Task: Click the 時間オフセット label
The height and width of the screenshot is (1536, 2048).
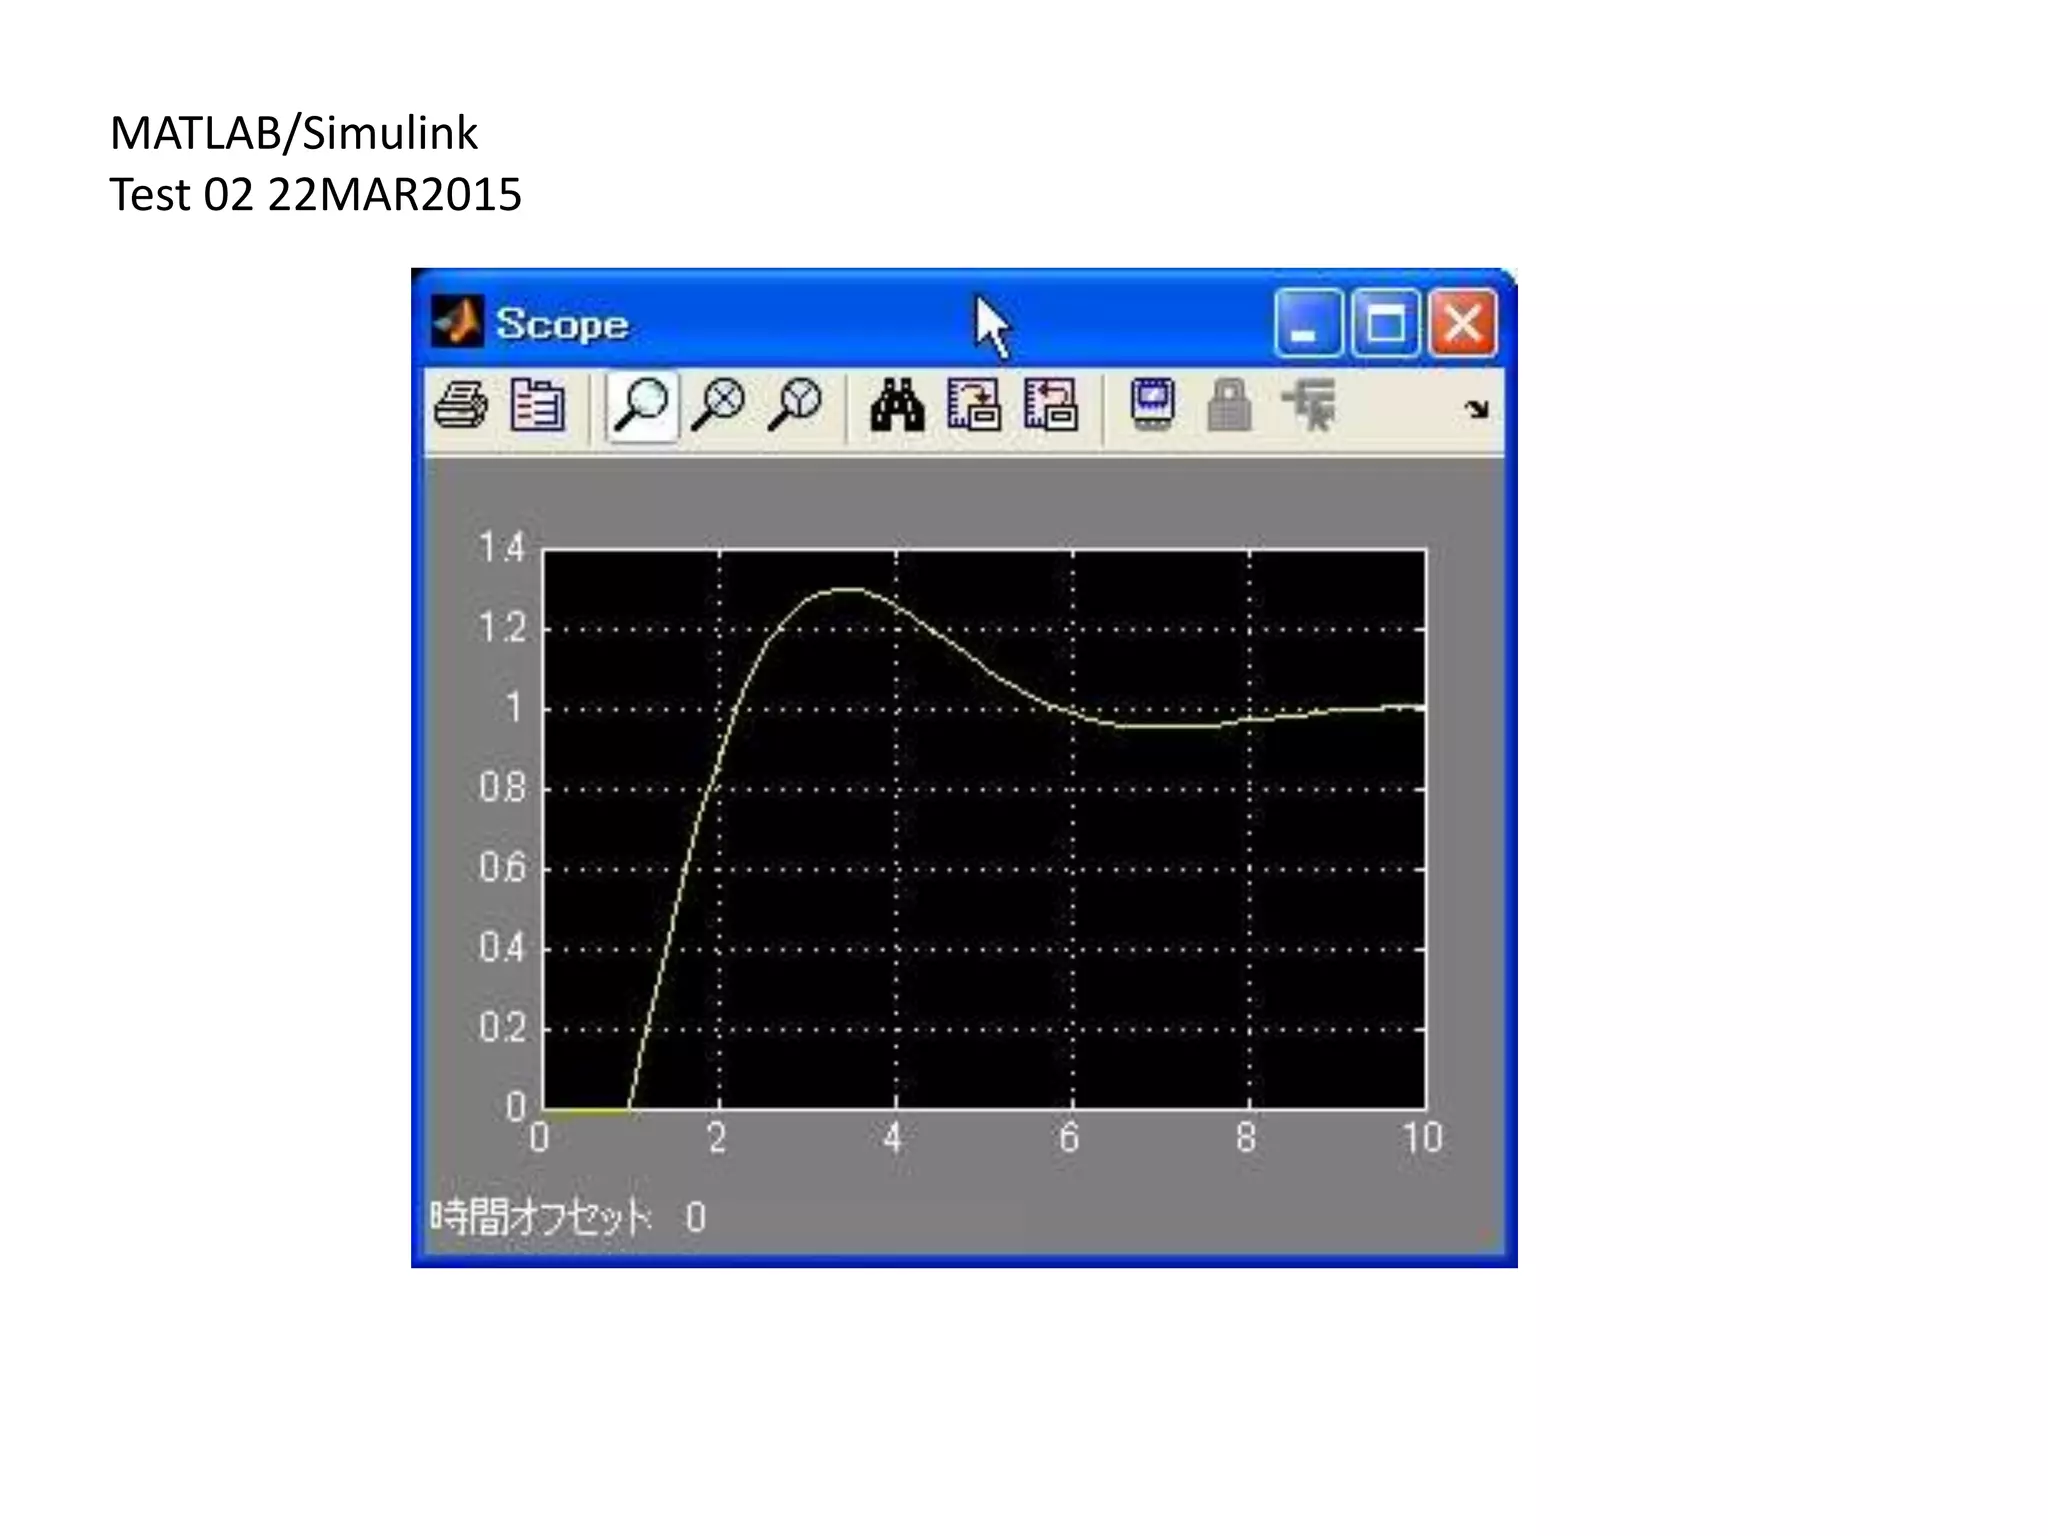Action: point(540,1217)
